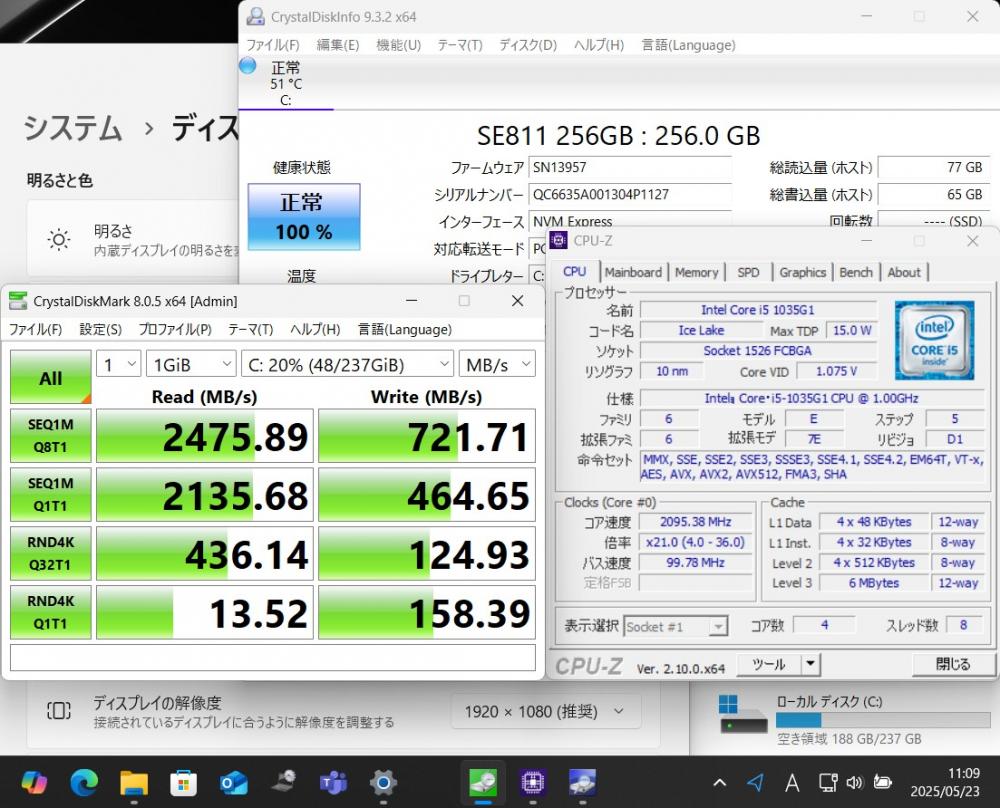Open CrystalDiskMark プロファイル(P) menu

(x=175, y=330)
